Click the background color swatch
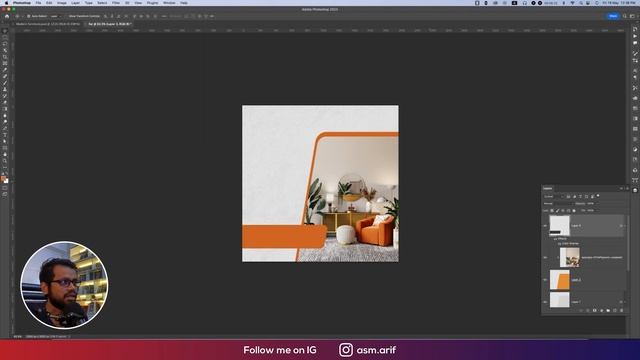This screenshot has height=360, width=640. click(x=6, y=181)
